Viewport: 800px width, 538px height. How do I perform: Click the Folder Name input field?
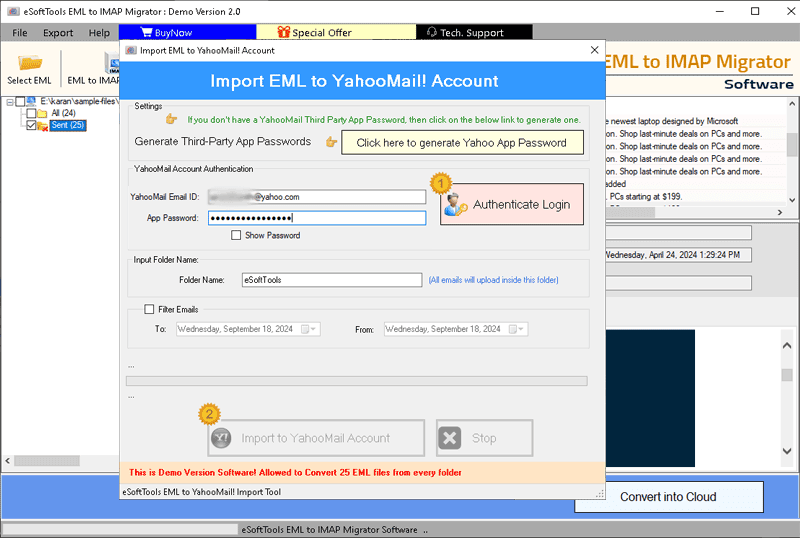(x=332, y=280)
